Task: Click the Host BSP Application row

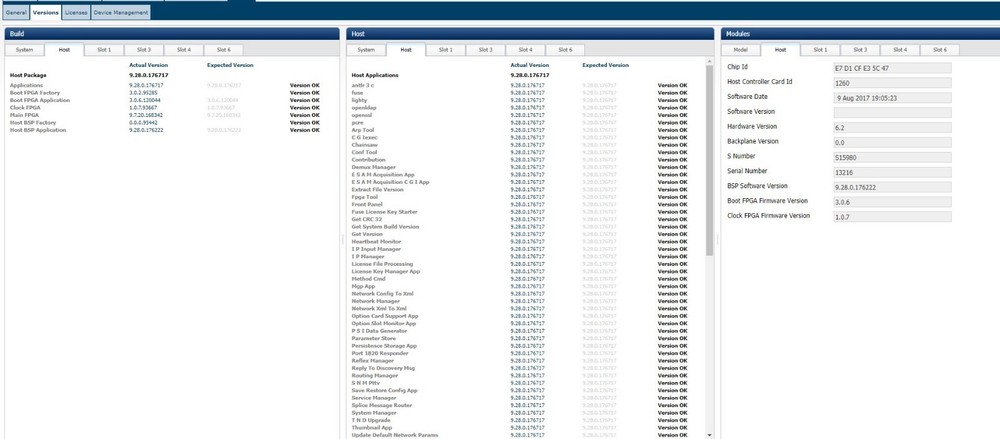Action: point(165,130)
